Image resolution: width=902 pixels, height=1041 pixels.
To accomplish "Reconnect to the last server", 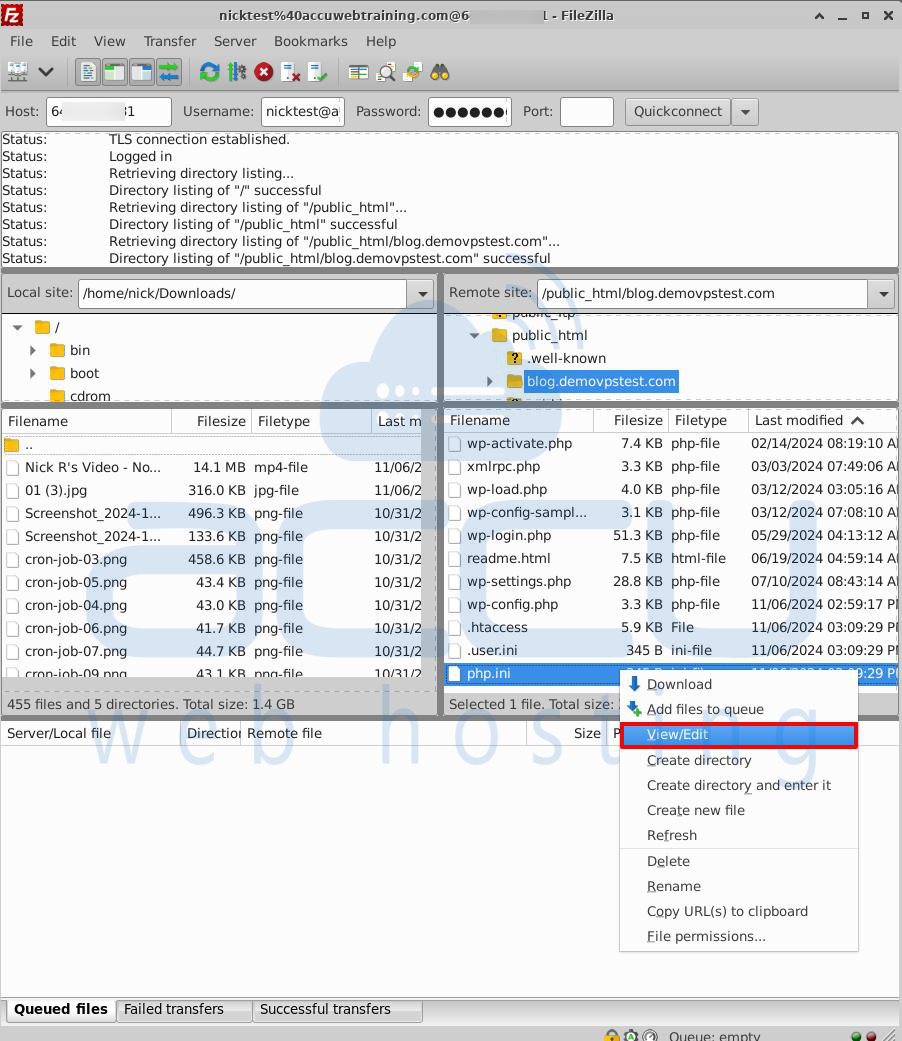I will 318,72.
